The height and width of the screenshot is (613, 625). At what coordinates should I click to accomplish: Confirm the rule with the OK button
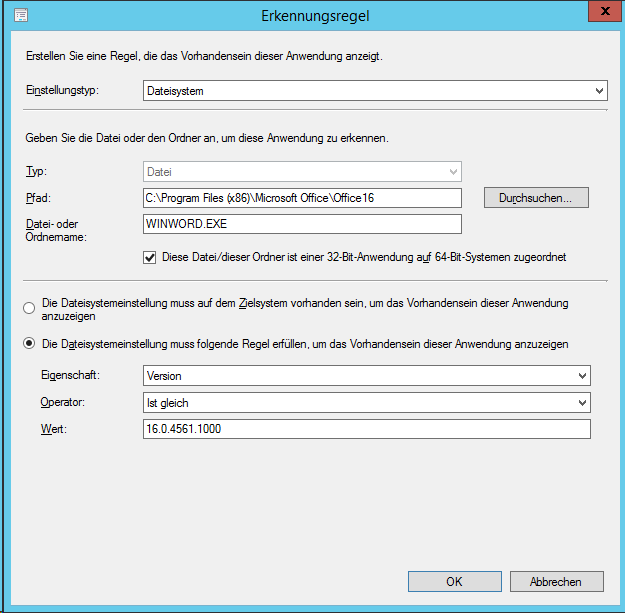(x=454, y=581)
